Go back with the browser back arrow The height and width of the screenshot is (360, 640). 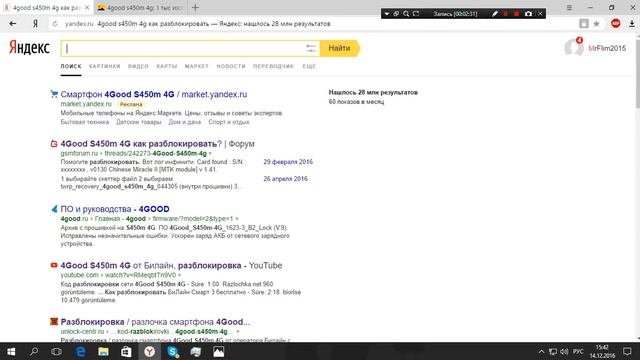pyautogui.click(x=13, y=24)
